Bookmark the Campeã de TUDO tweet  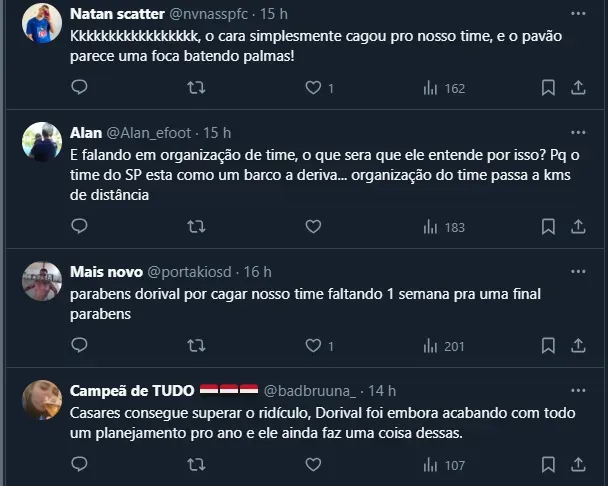(x=548, y=465)
